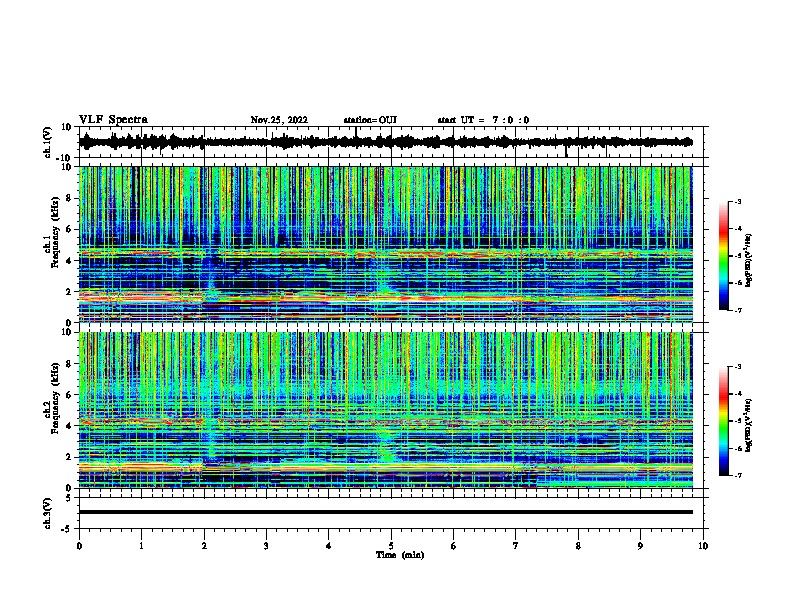Screen dimensions: 792x612
Task: Click the "-3" value on ch.1 color bar
Action: click(738, 202)
